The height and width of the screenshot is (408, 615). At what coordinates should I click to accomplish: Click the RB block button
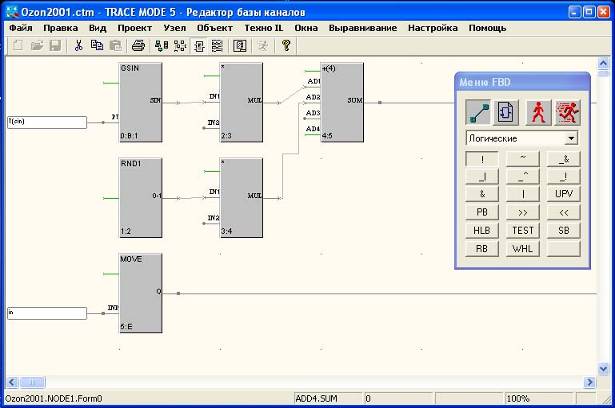[x=482, y=248]
